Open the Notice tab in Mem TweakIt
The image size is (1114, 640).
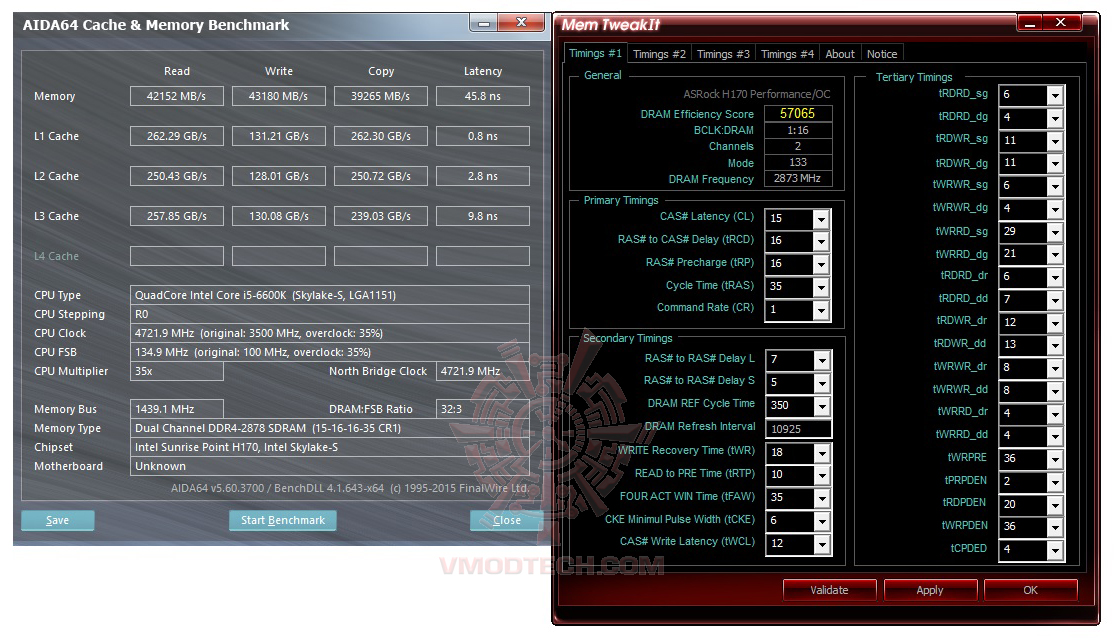(x=882, y=54)
